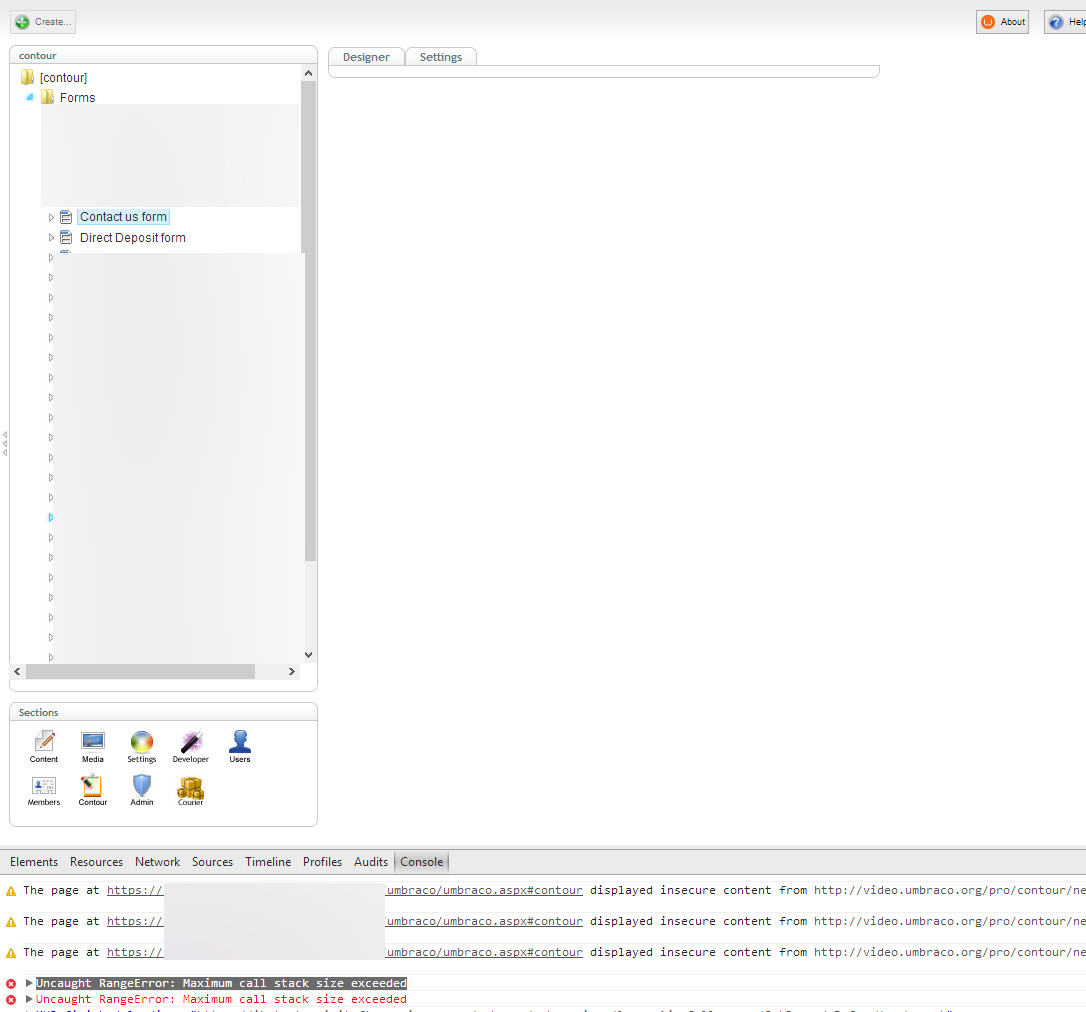
Task: Open the Users section icon
Action: (240, 743)
